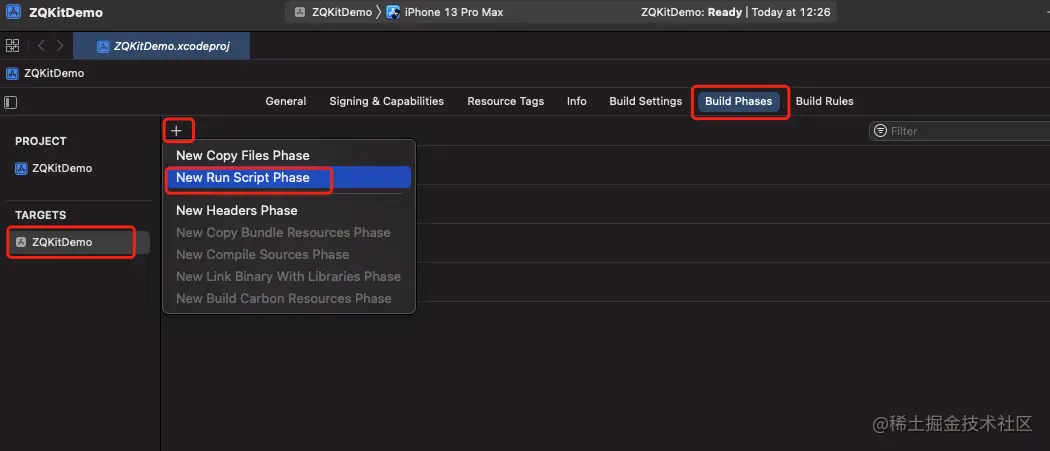Open the Build Rules tab
The height and width of the screenshot is (451, 1050).
point(824,101)
